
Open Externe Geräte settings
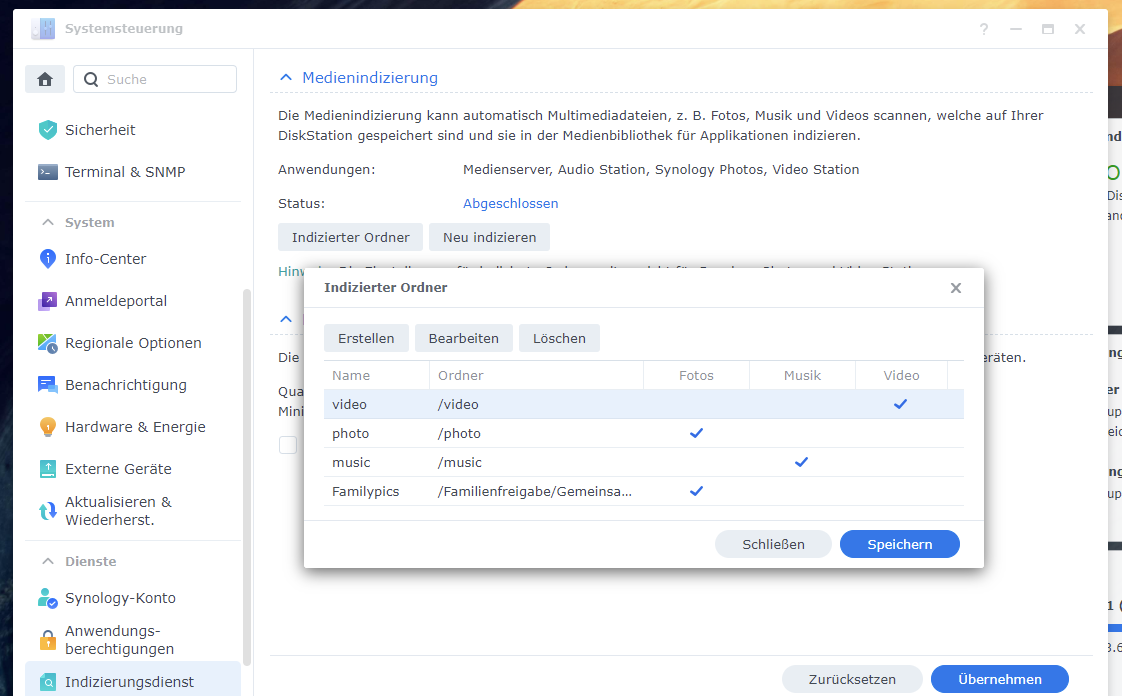click(118, 469)
